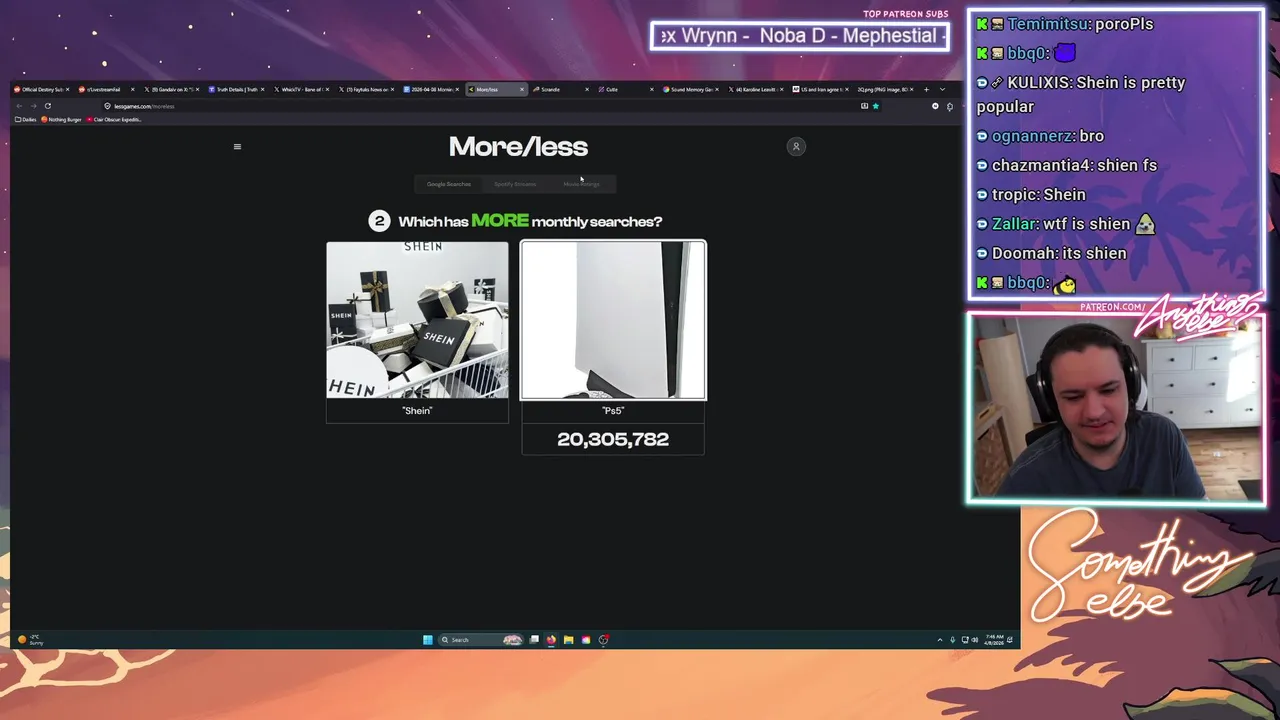Reload the current page
1280x720 pixels.
point(47,106)
